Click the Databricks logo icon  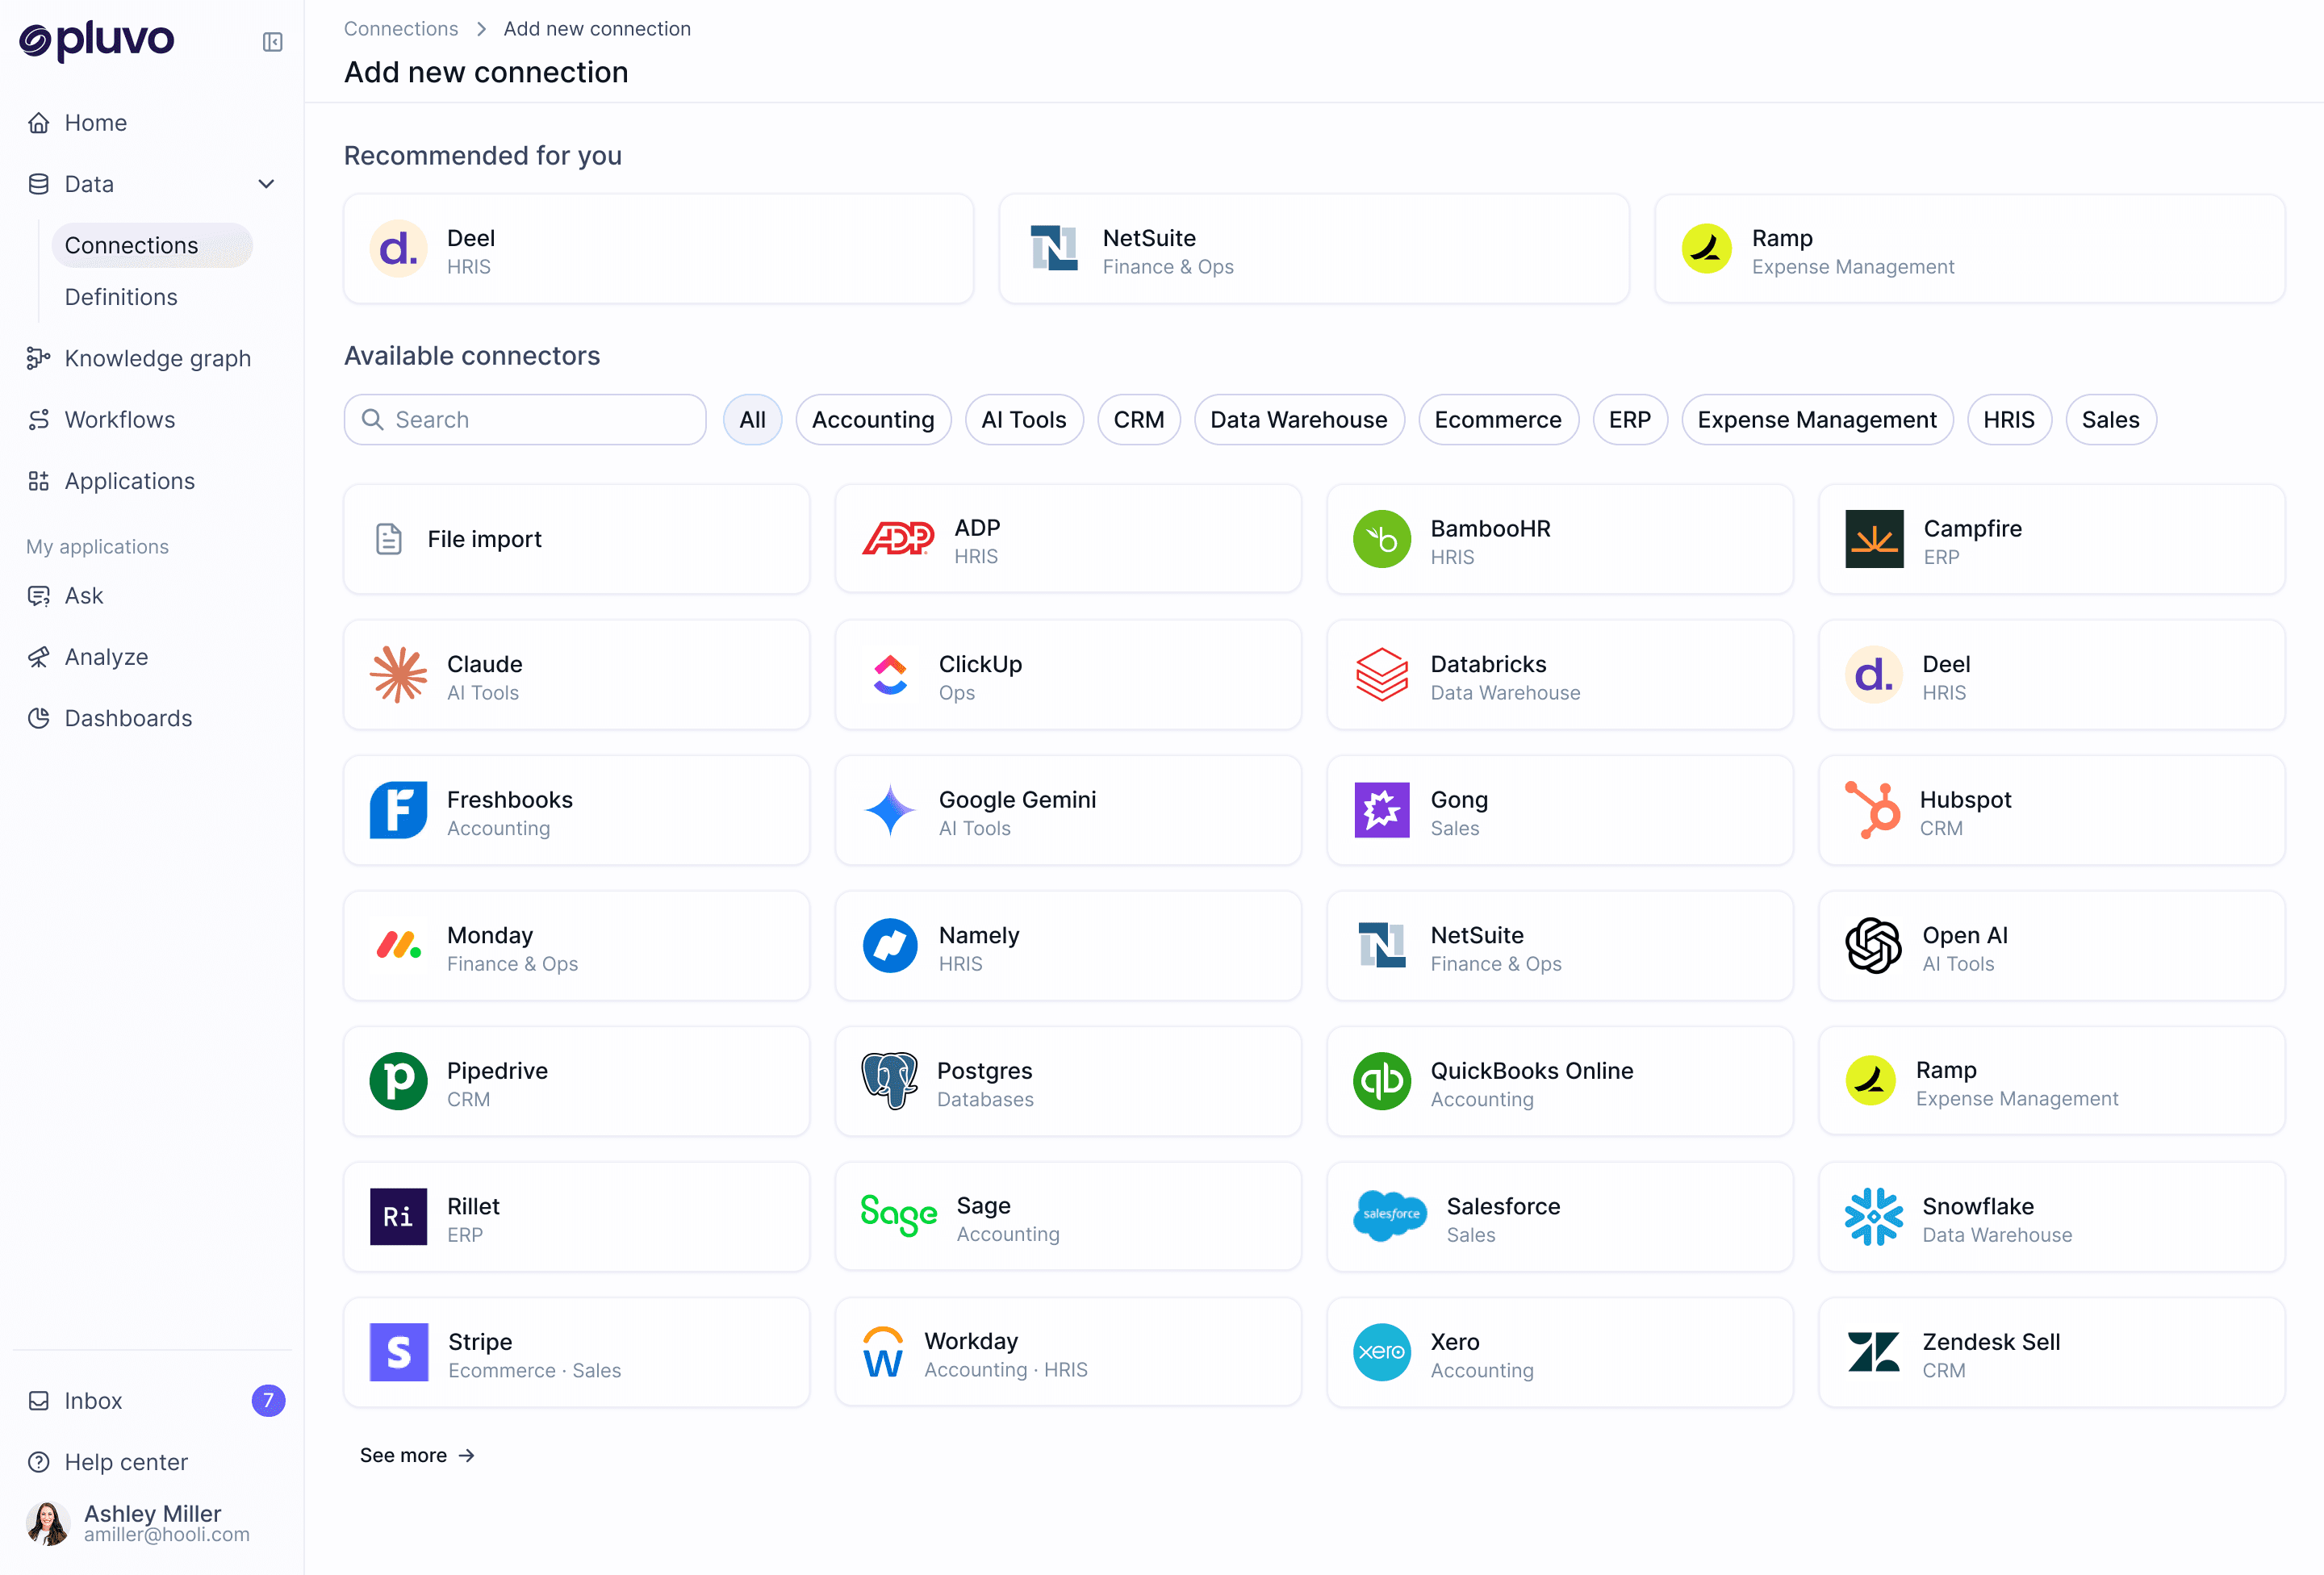(1382, 675)
